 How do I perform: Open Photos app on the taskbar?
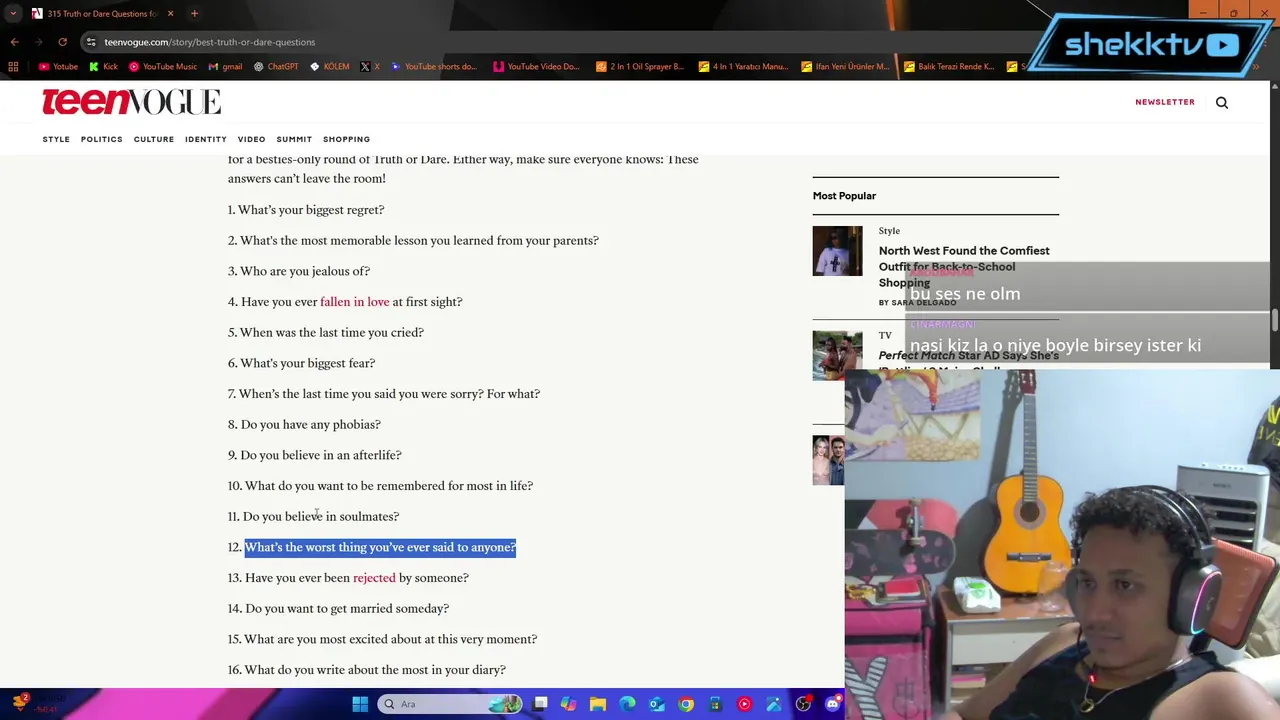coord(774,704)
